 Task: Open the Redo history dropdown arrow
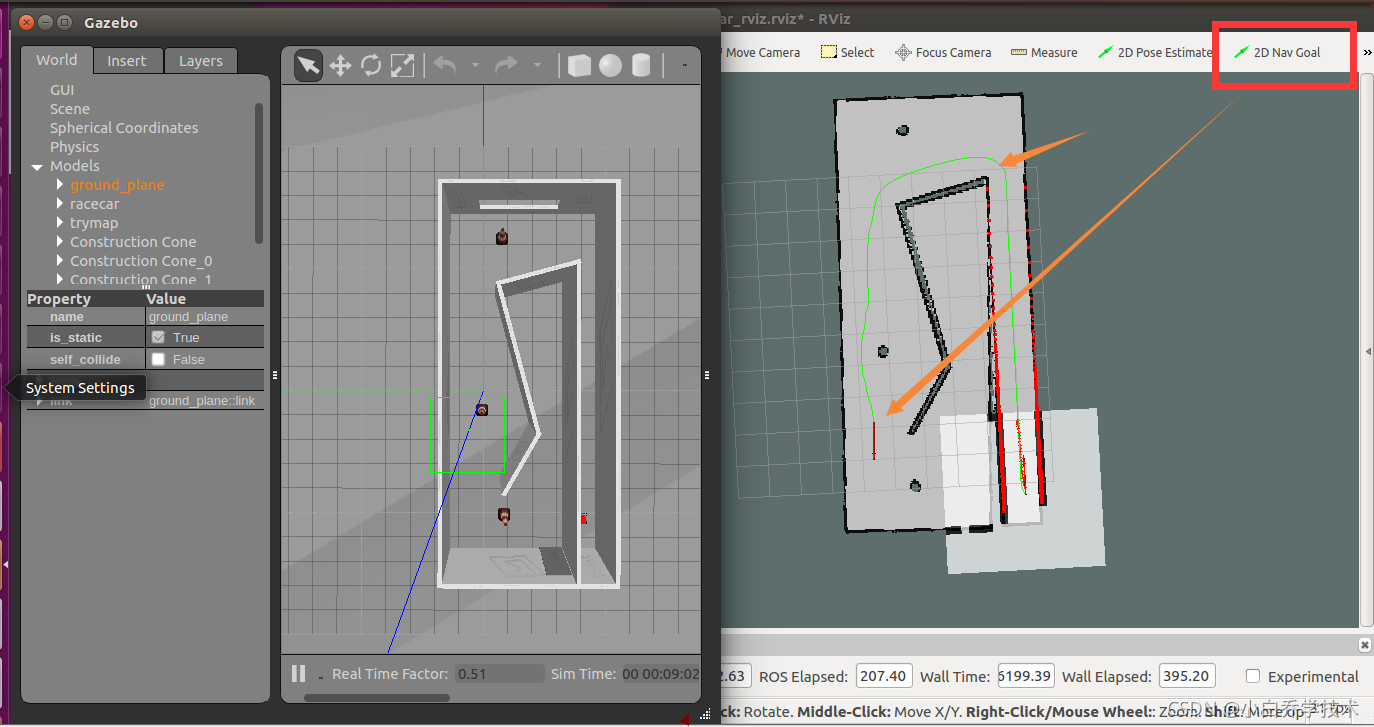[x=537, y=66]
